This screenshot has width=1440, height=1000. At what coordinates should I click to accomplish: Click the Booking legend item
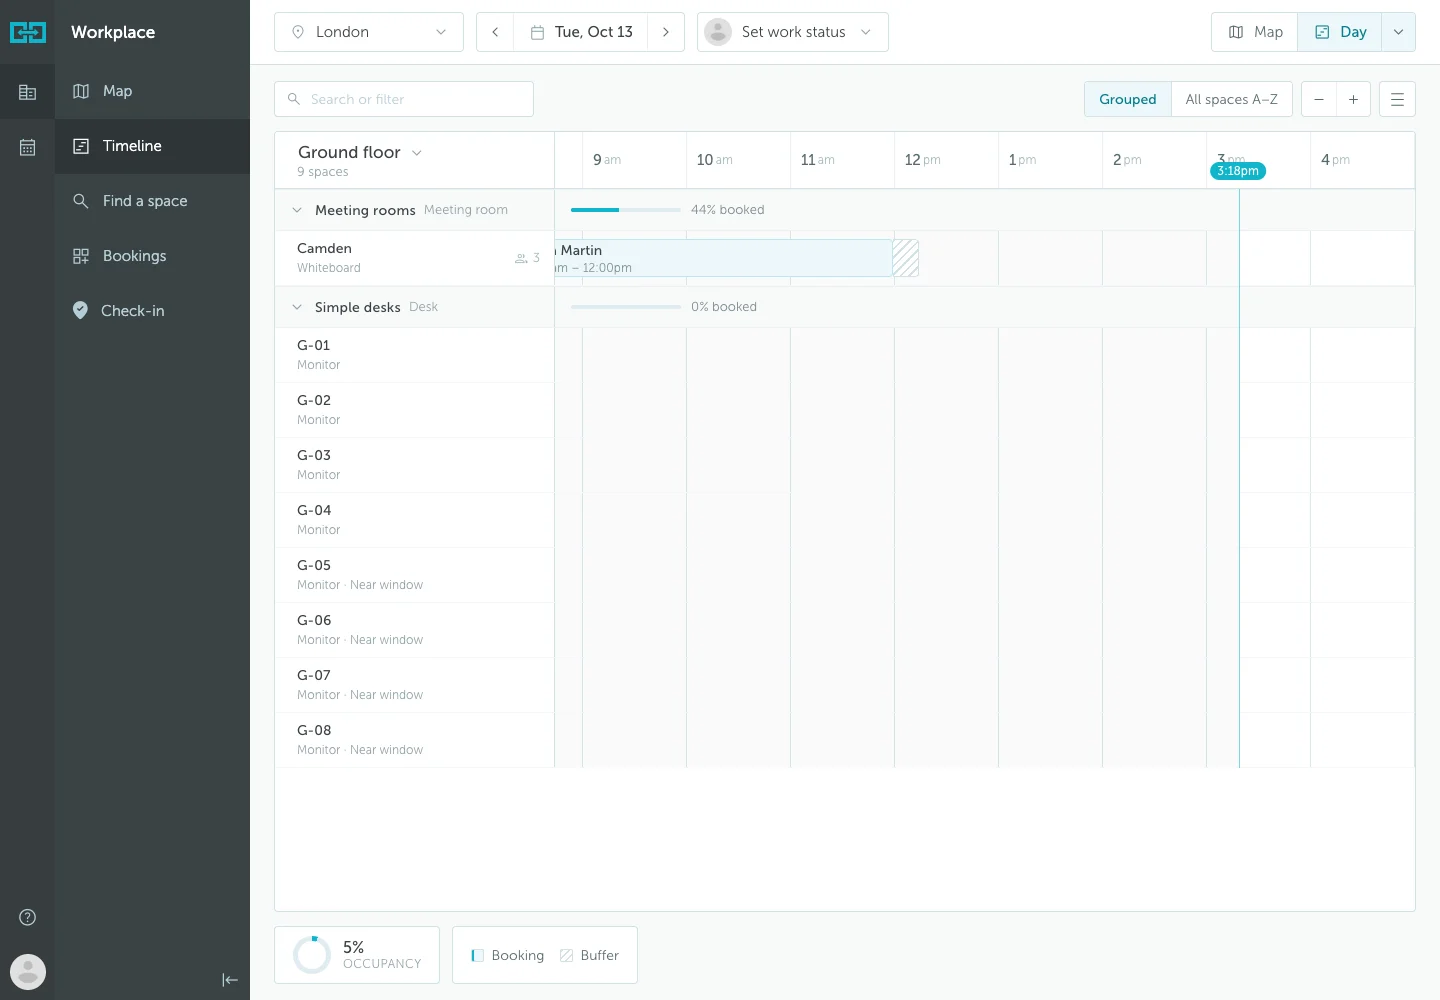pos(508,955)
